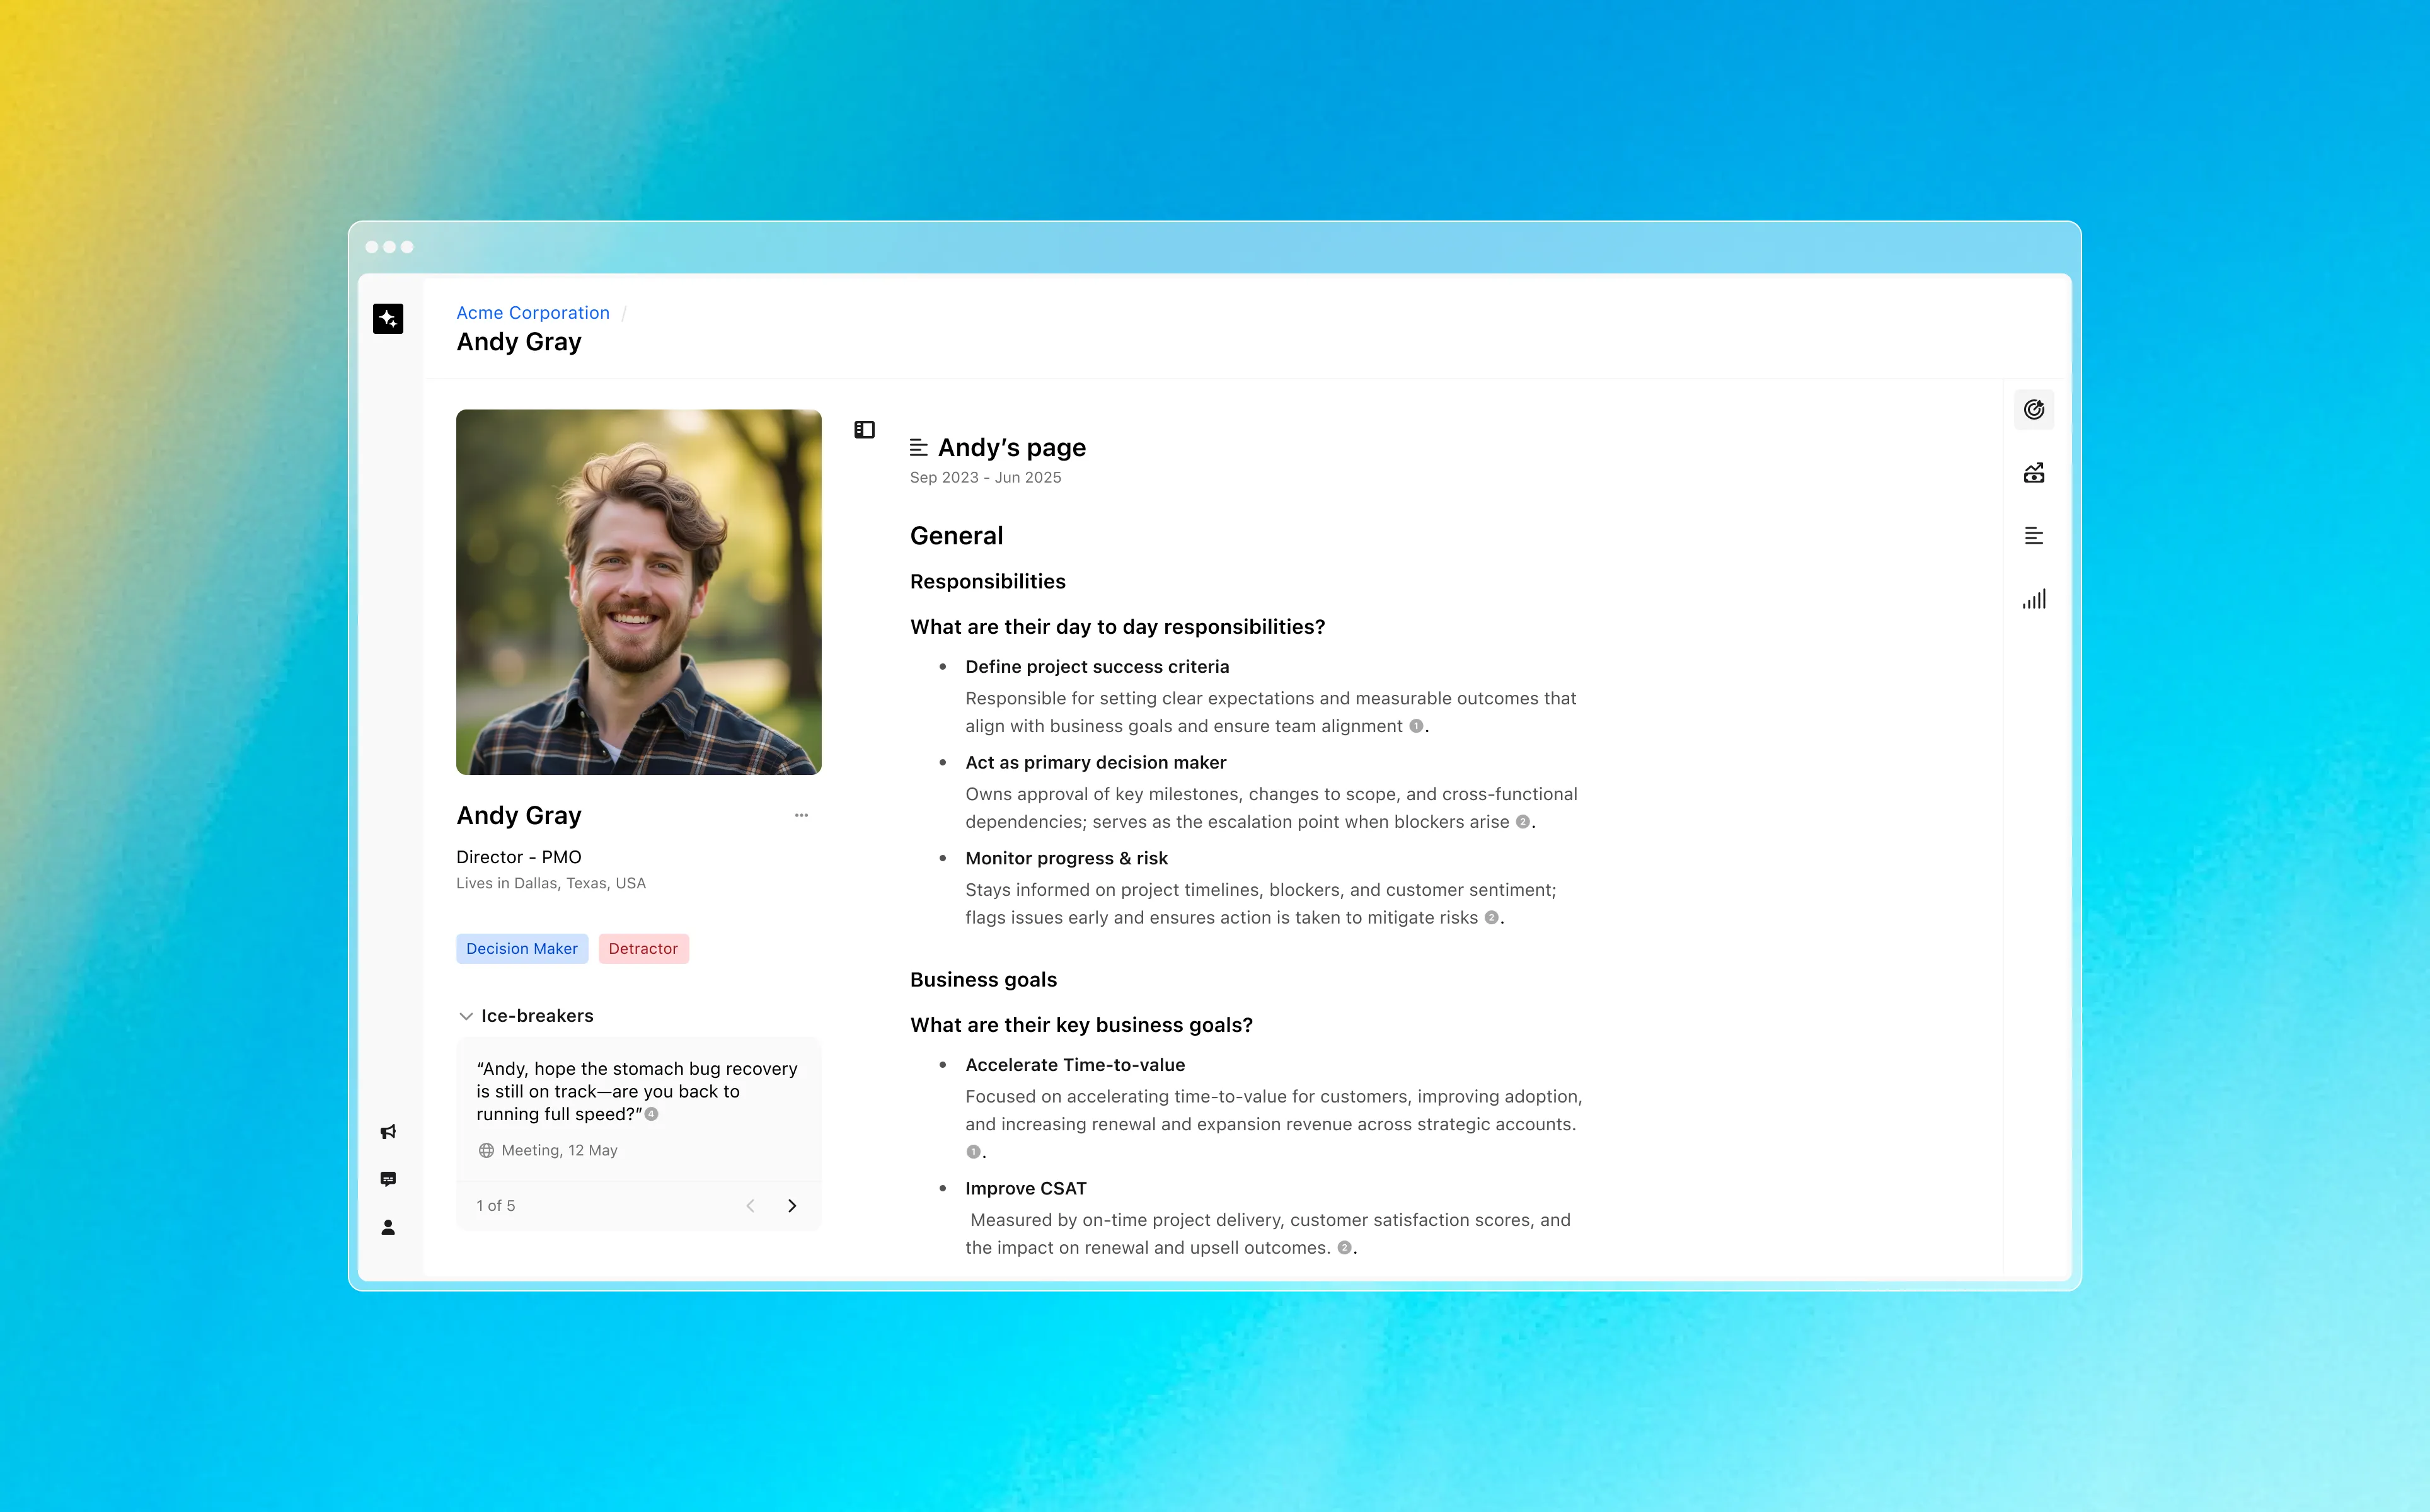Go to previous ice-breaker
Viewport: 2430px width, 1512px height.
750,1206
